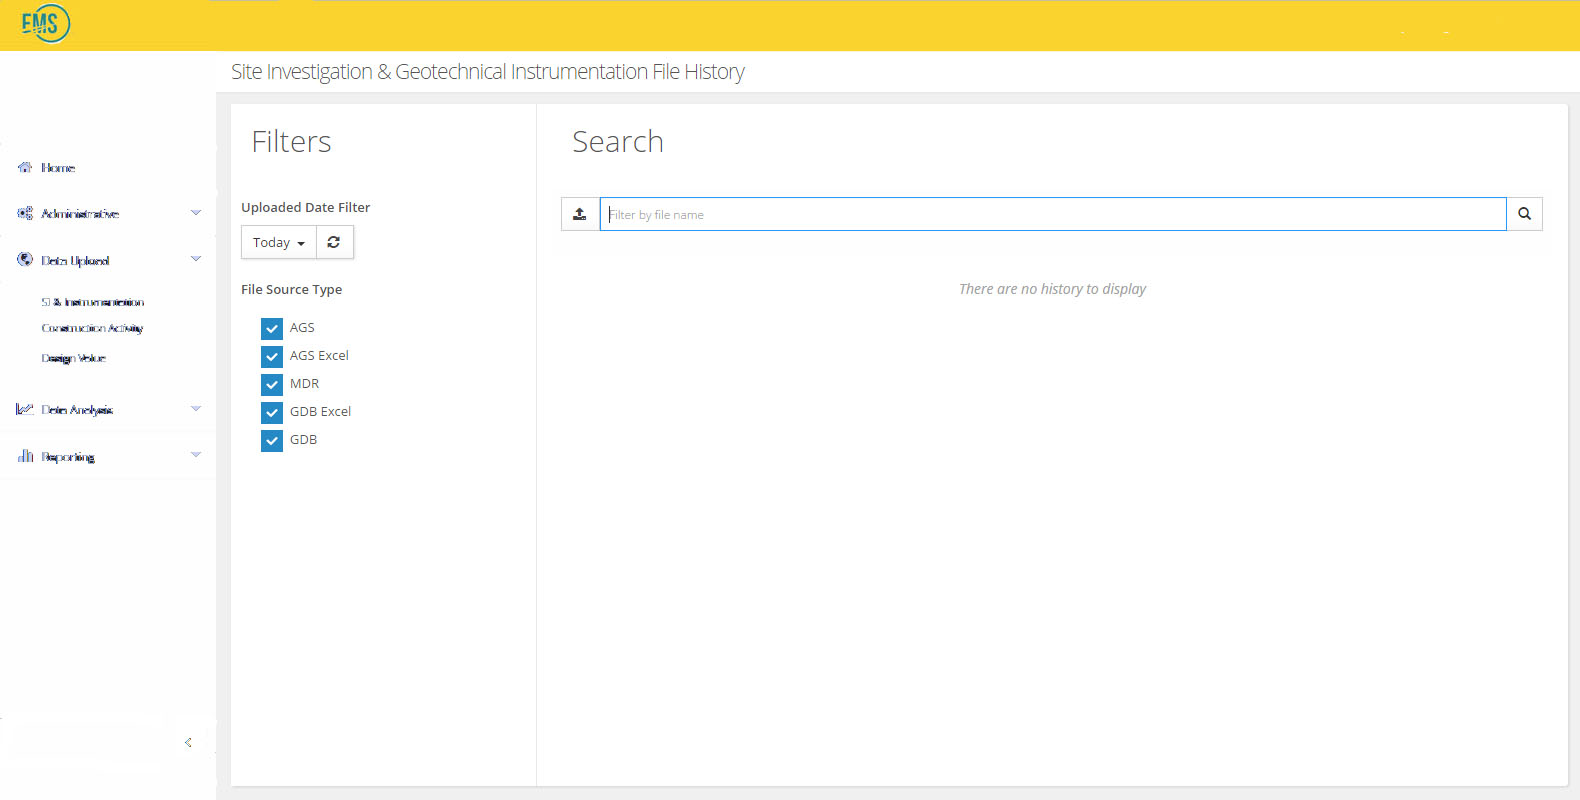Click the AGS Excel label
The width and height of the screenshot is (1580, 800).
pos(319,356)
